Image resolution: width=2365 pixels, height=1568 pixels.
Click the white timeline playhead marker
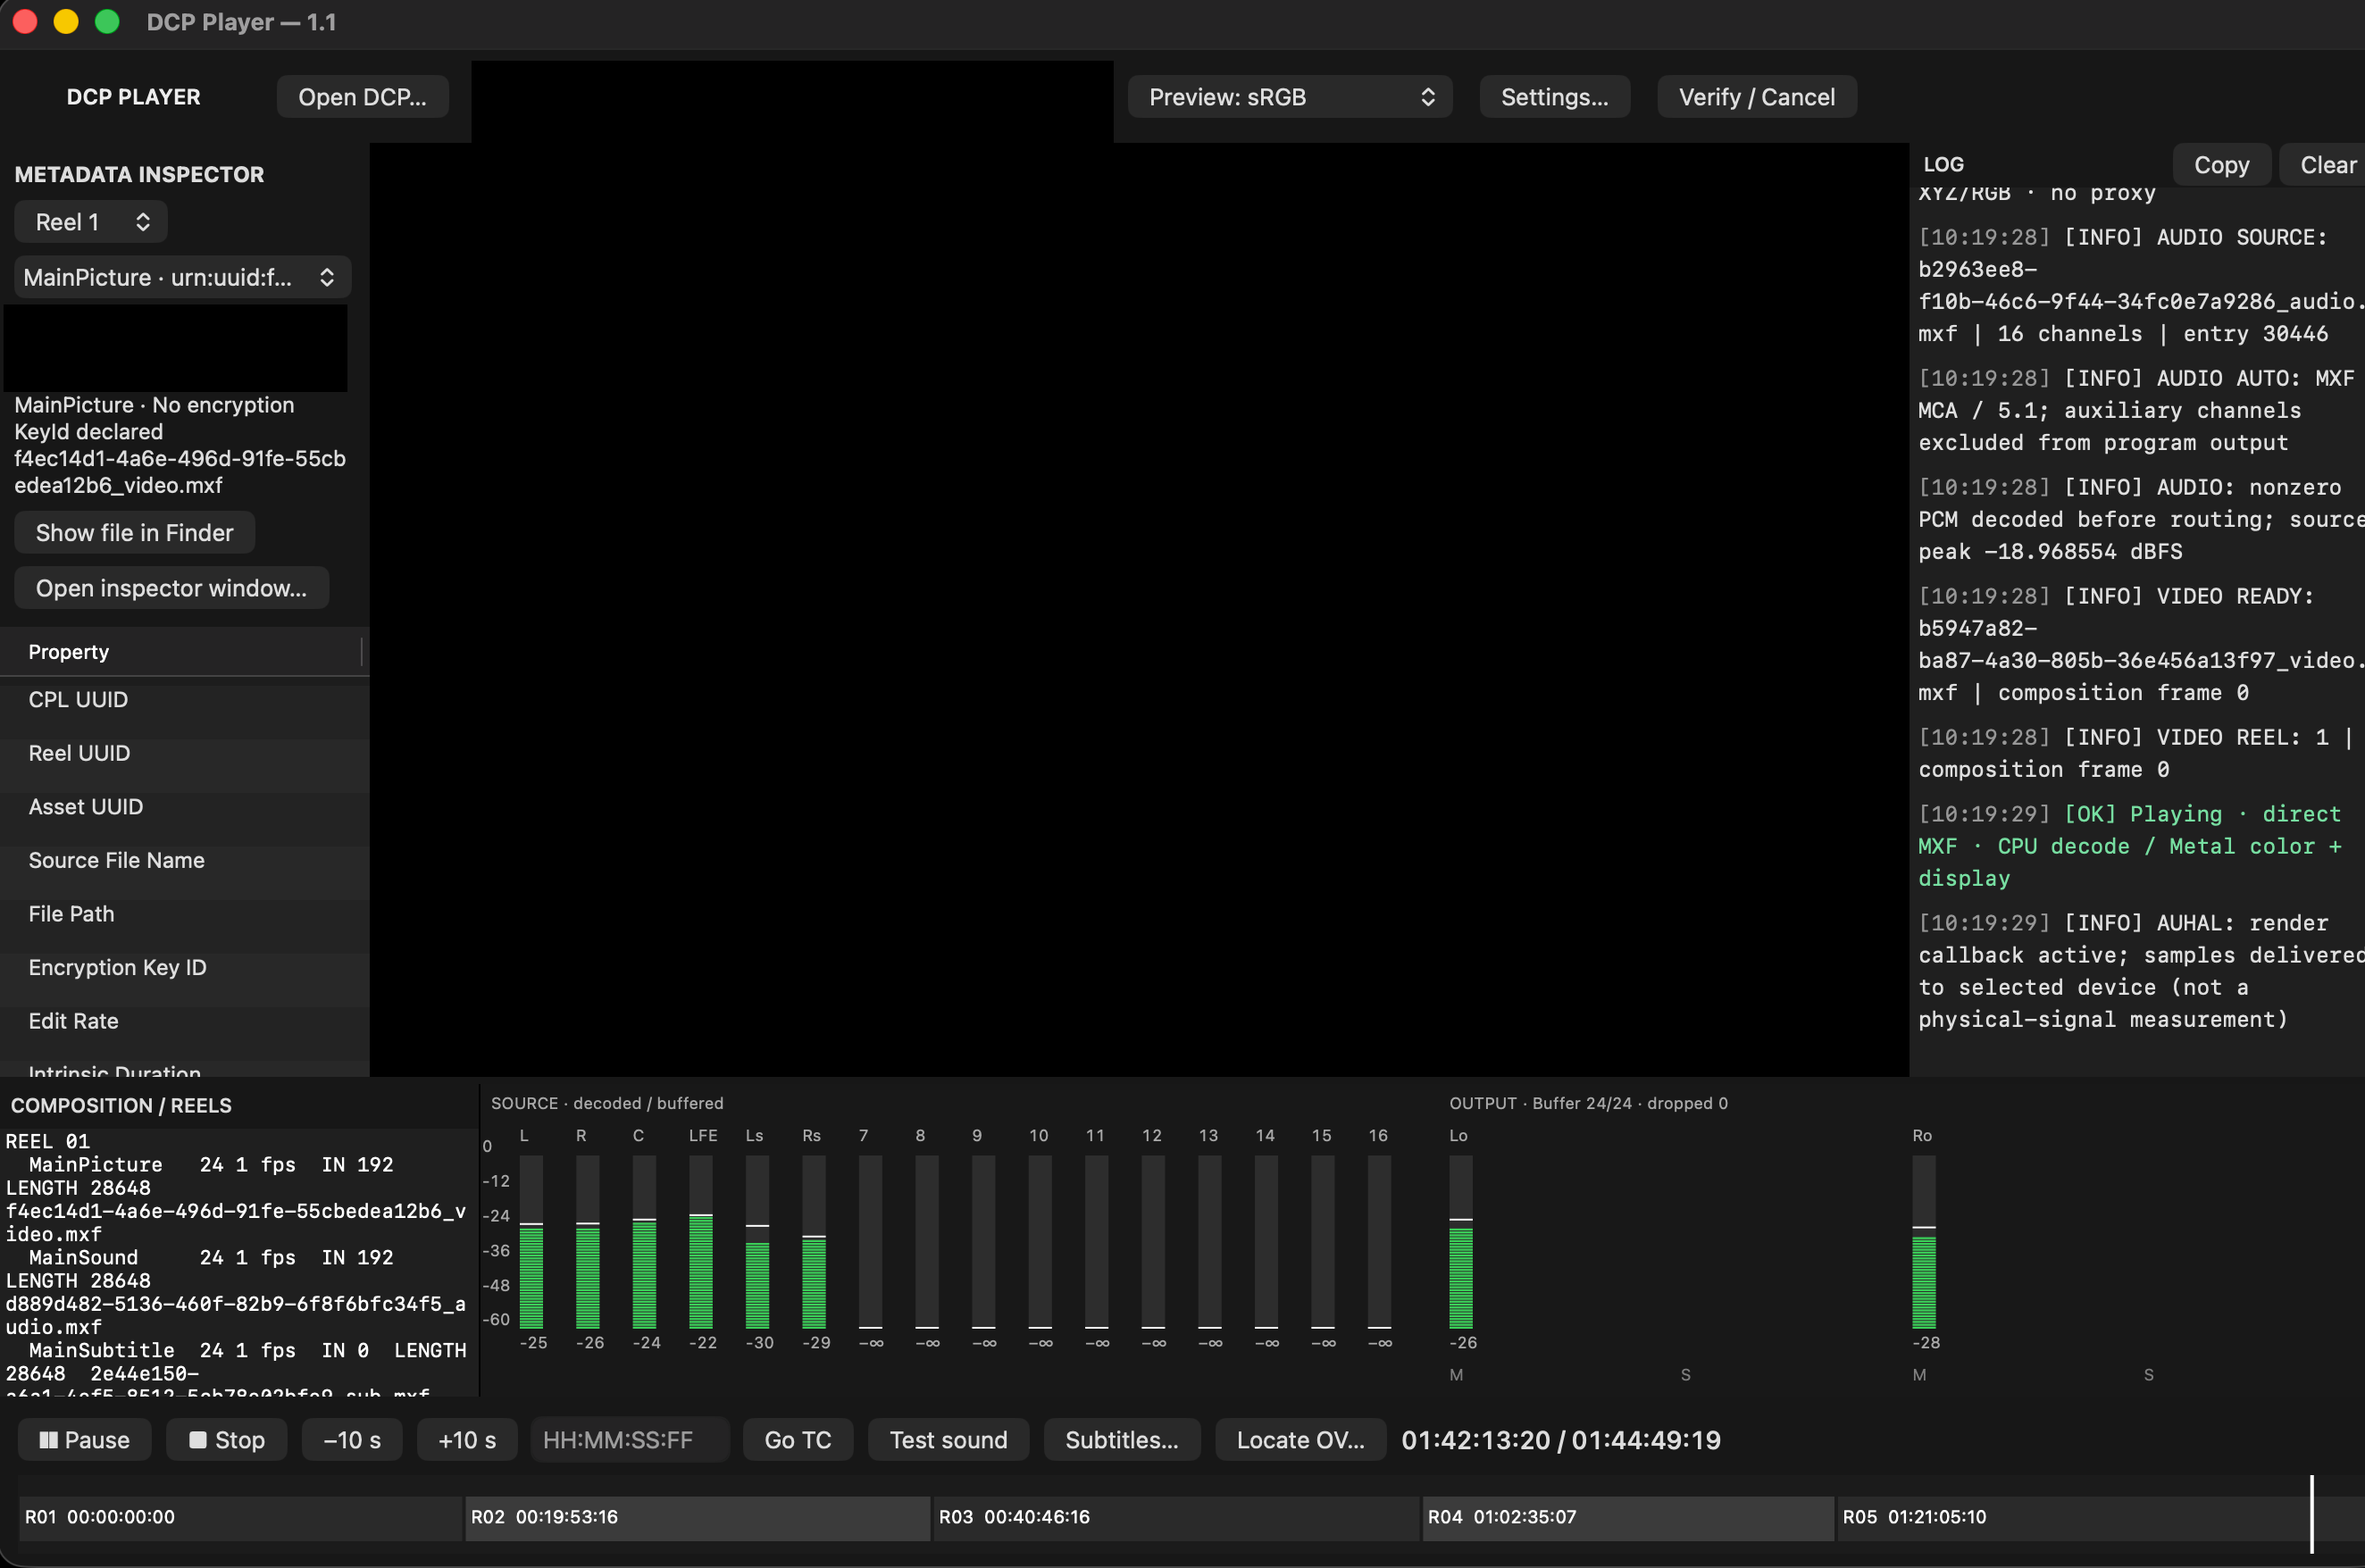(2312, 1513)
